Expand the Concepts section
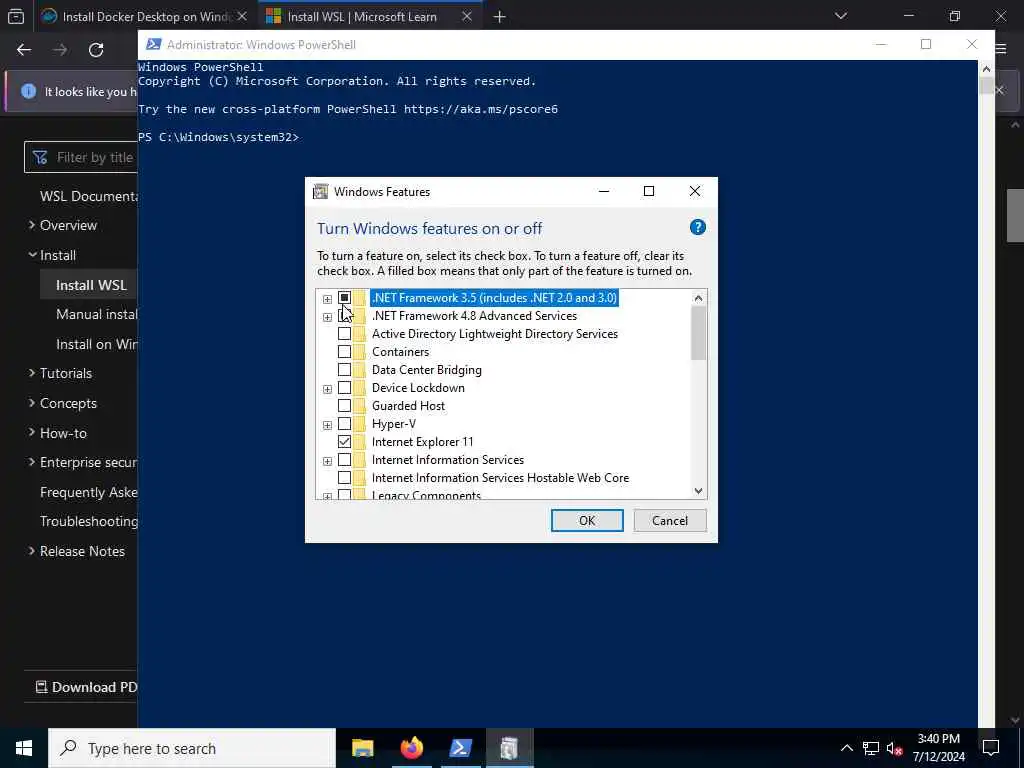The width and height of the screenshot is (1024, 768). [x=32, y=403]
